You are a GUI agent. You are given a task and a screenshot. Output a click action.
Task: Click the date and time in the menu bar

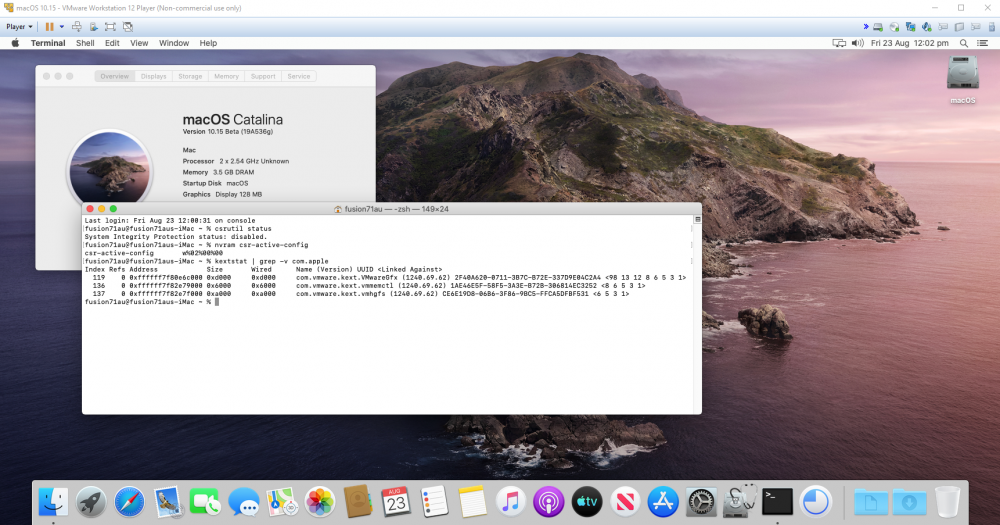pyautogui.click(x=909, y=43)
